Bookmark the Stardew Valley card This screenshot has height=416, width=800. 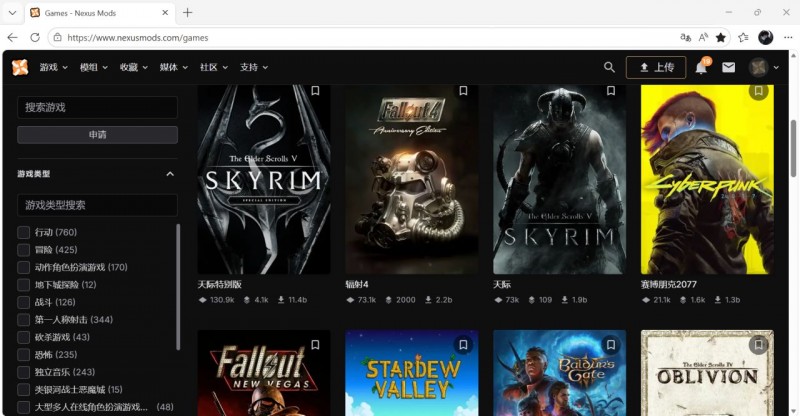[463, 345]
